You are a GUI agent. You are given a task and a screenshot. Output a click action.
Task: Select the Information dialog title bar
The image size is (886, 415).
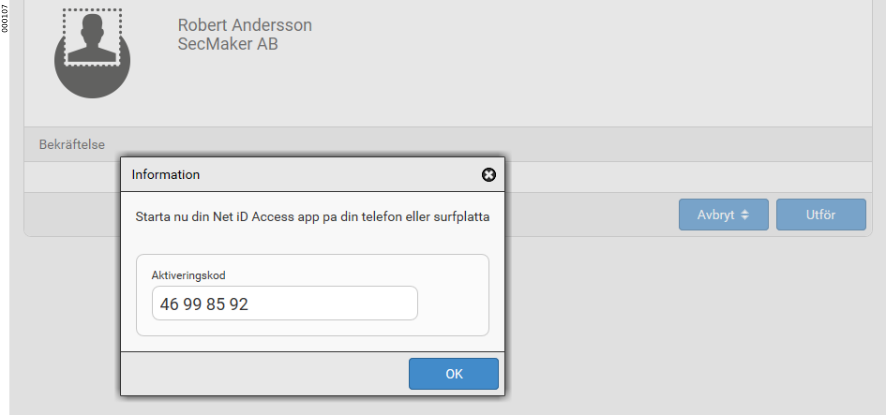pos(300,175)
